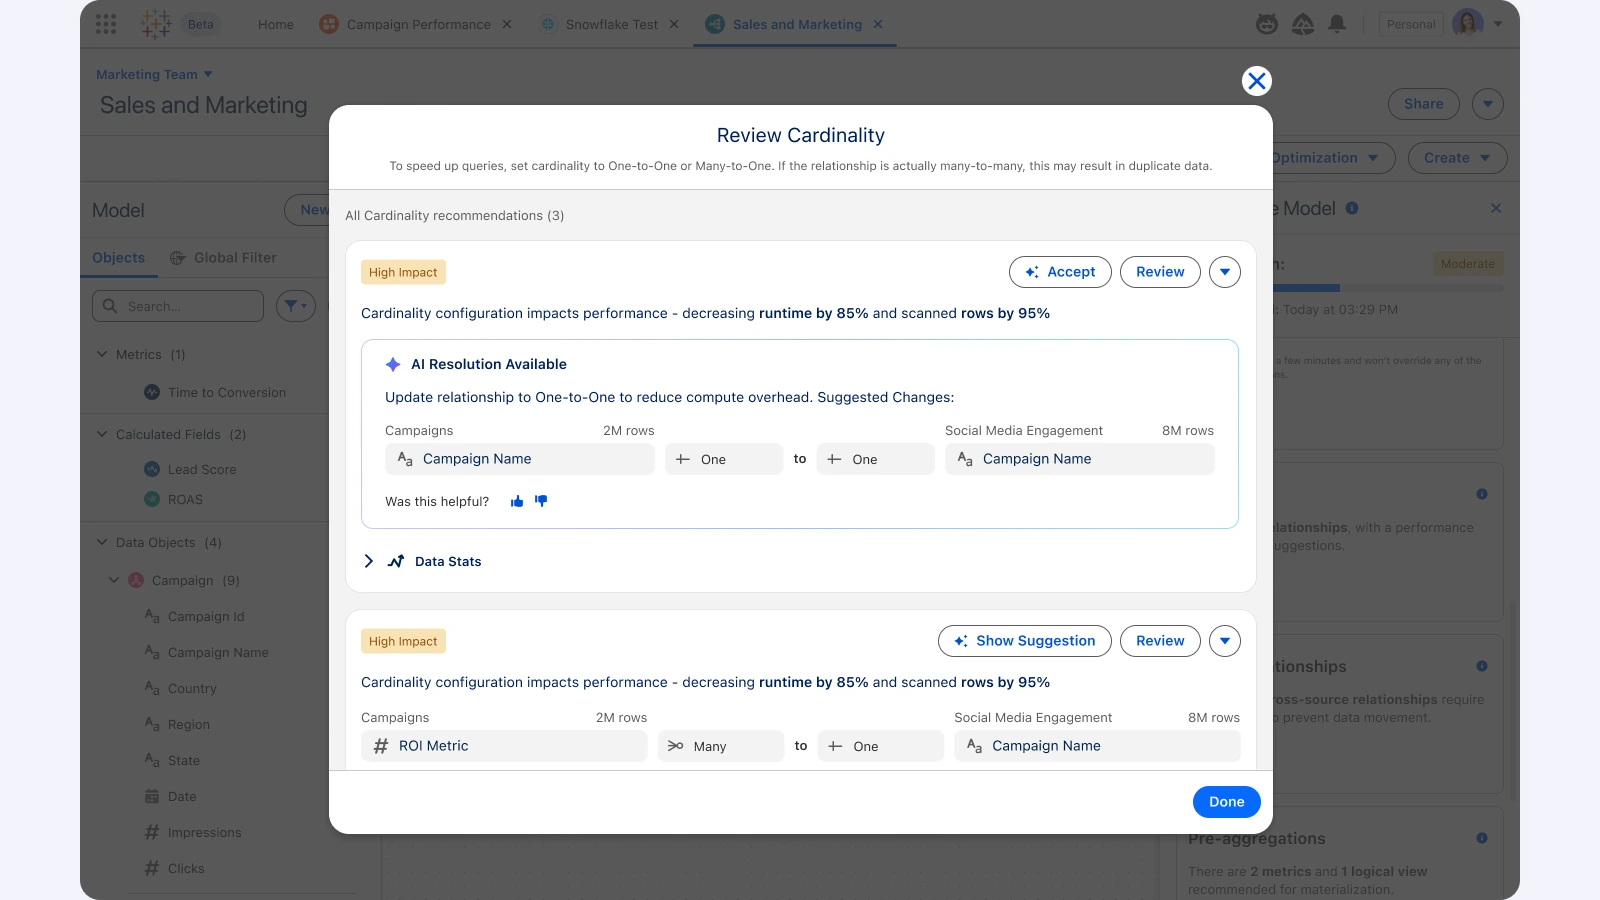Select Country field in the tree
This screenshot has height=900, width=1600.
(192, 688)
